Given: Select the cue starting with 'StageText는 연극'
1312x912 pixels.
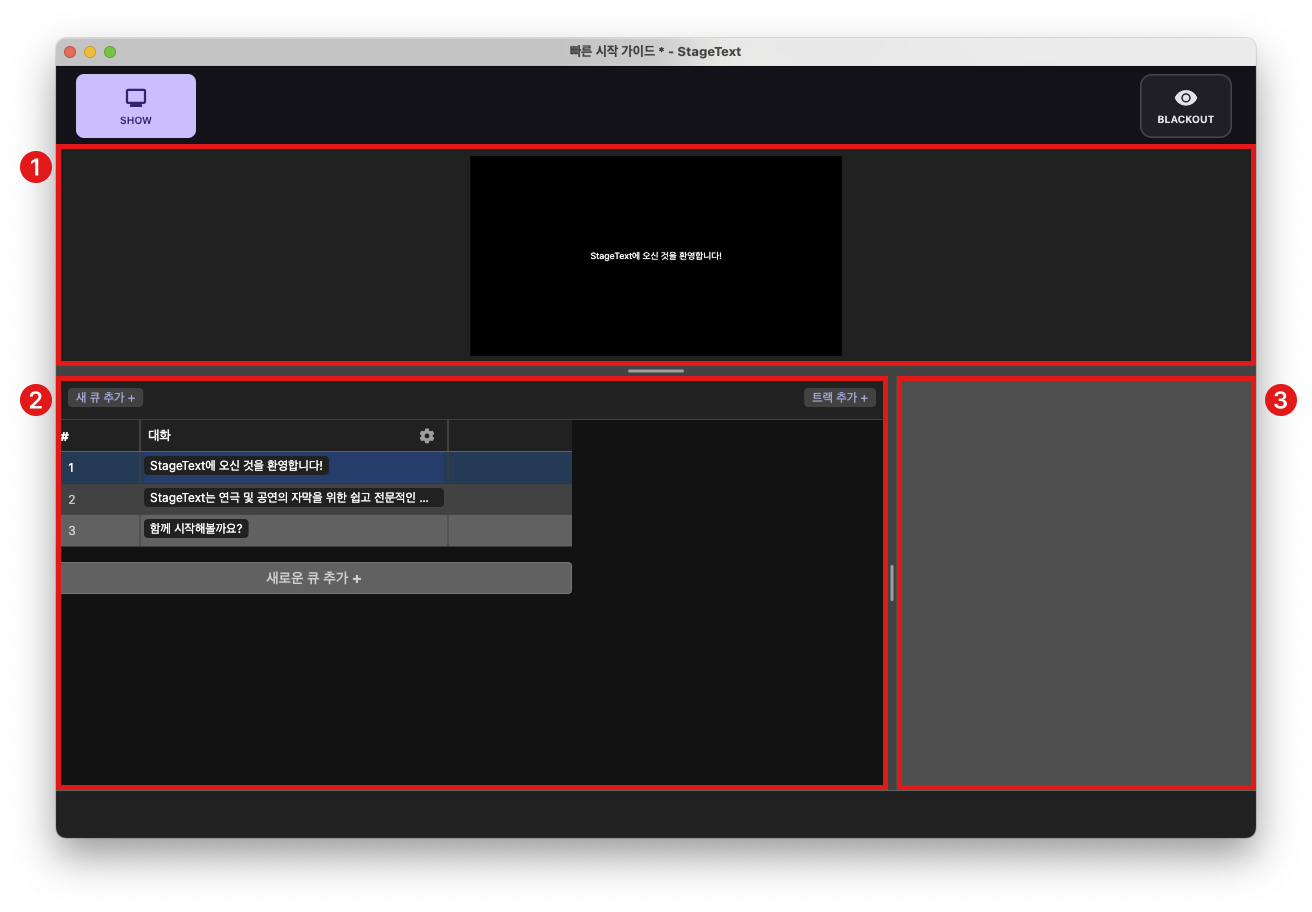Looking at the screenshot, I should 293,497.
